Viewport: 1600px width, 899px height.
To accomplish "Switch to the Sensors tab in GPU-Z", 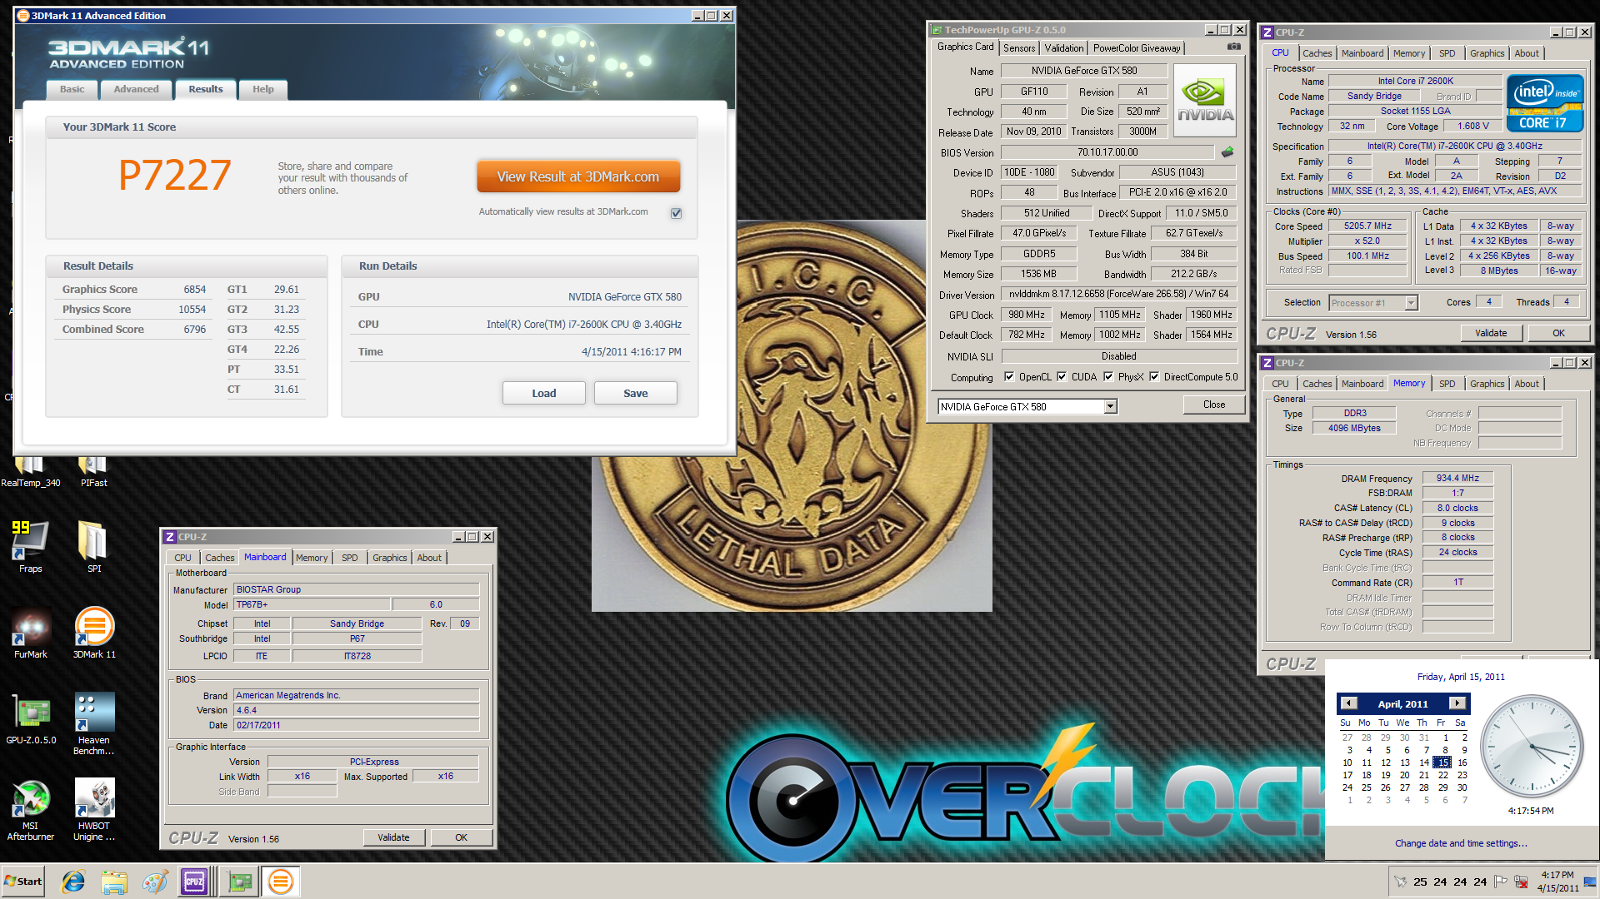I will click(x=1019, y=48).
